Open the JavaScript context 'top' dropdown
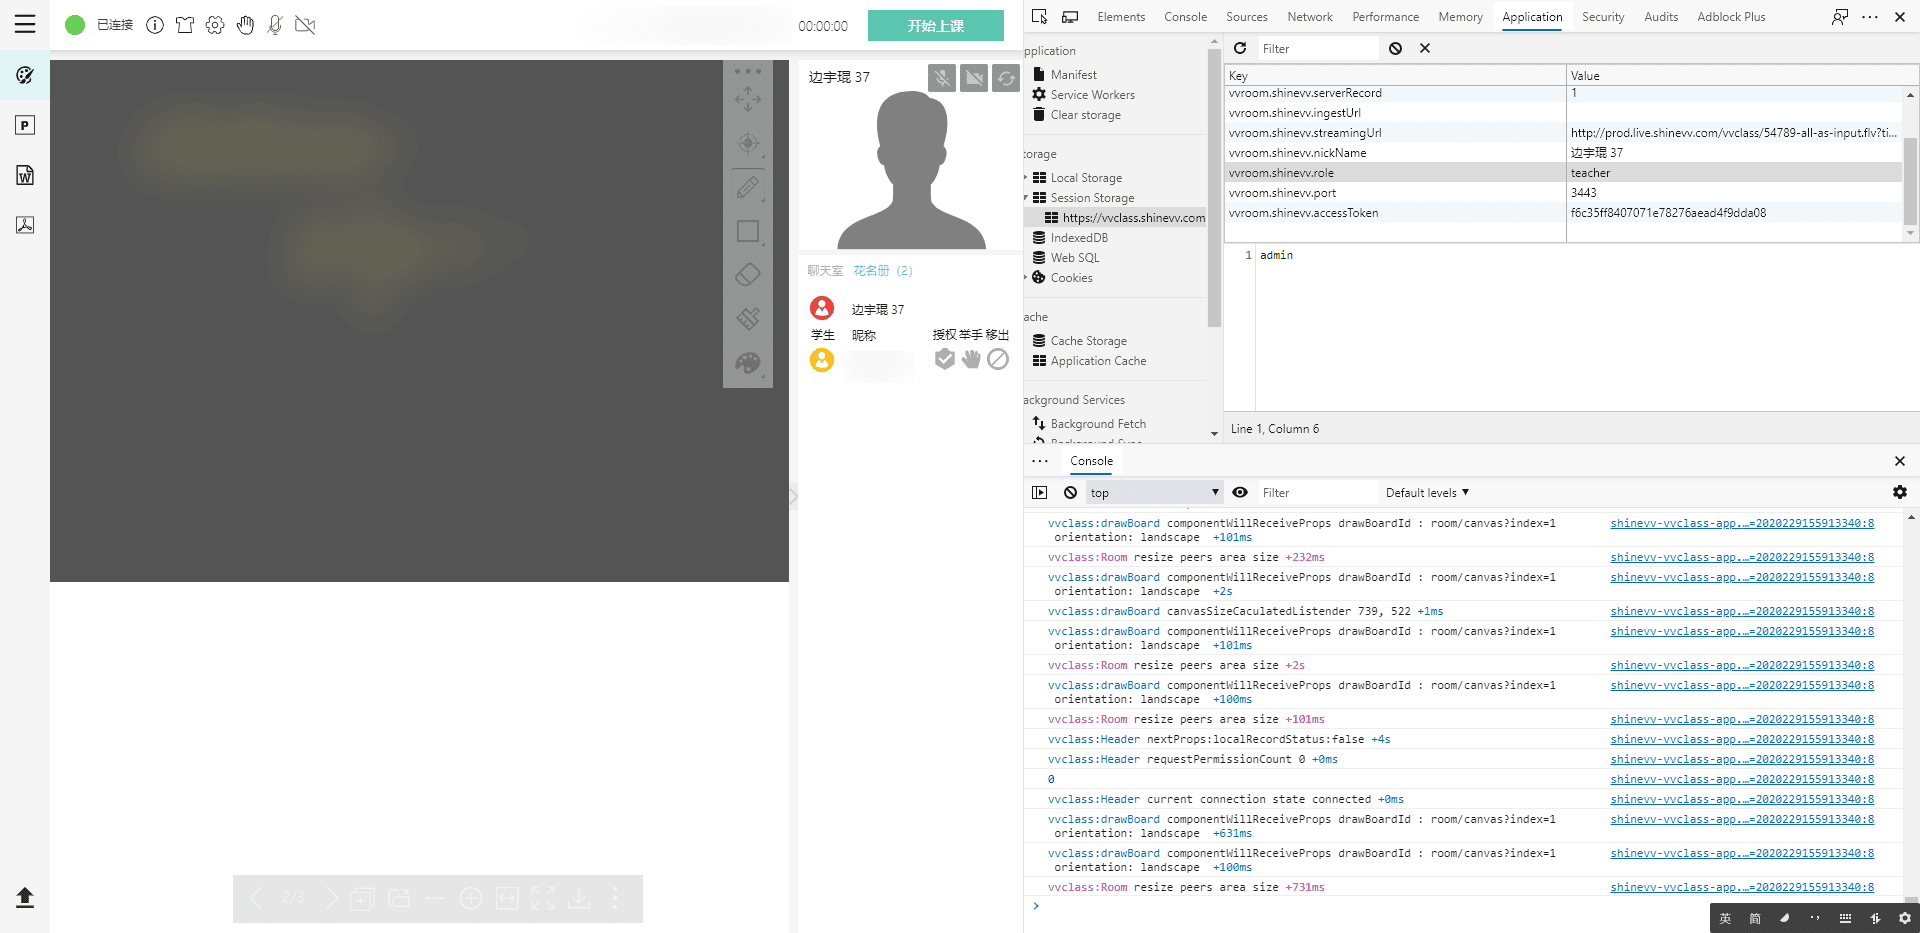The image size is (1920, 933). (1154, 492)
